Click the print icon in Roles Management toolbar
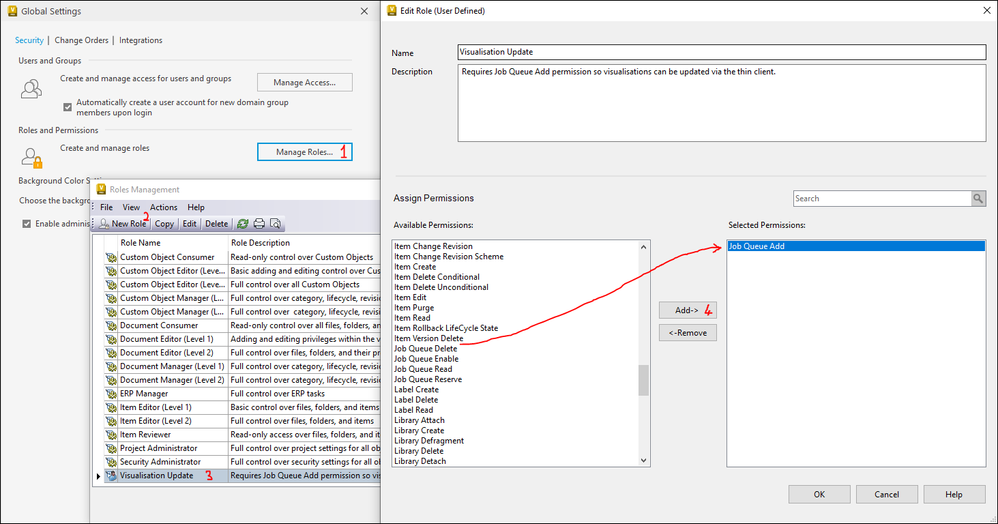Image resolution: width=998 pixels, height=524 pixels. pyautogui.click(x=259, y=223)
